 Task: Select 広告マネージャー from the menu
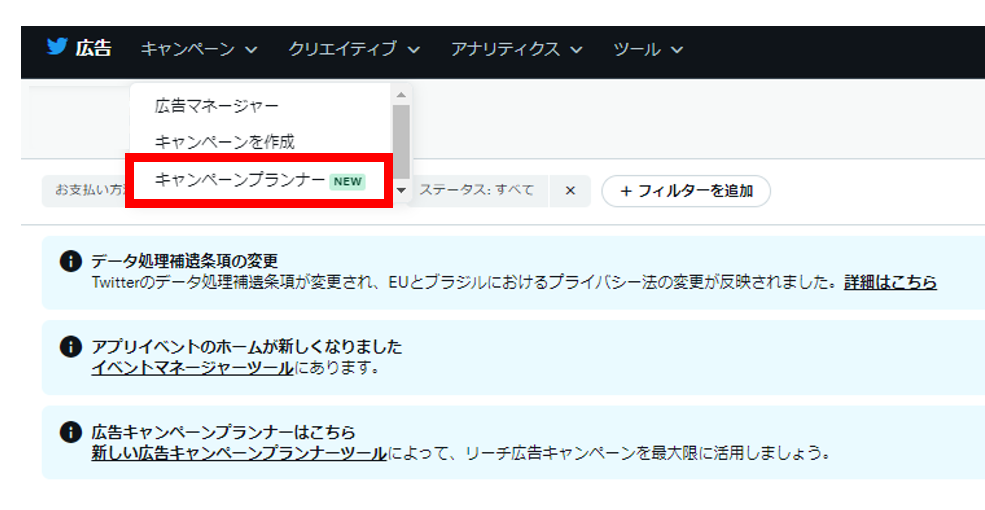click(217, 105)
